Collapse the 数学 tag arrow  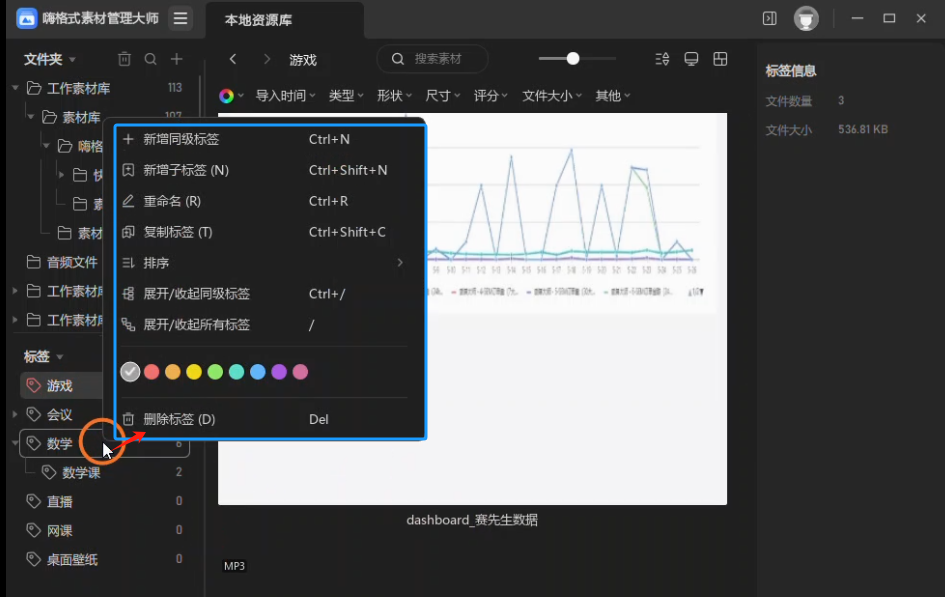coord(15,443)
